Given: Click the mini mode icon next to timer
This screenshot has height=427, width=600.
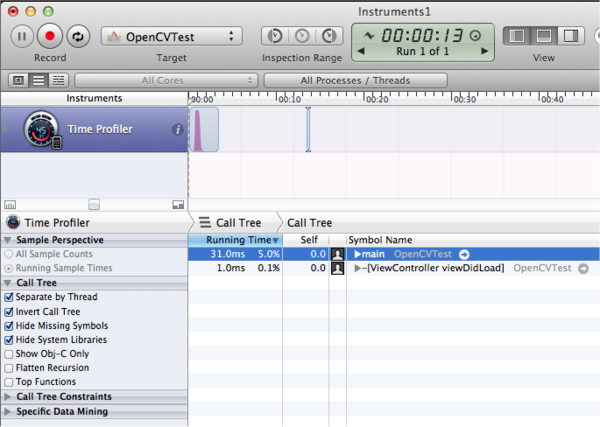Looking at the screenshot, I should [x=475, y=36].
